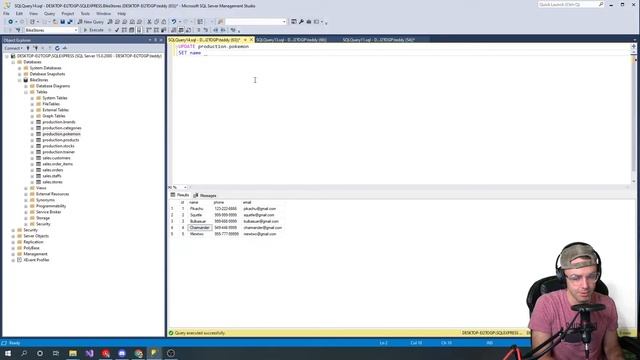Click the bulbasaur@gmail.com email cell

[261, 221]
